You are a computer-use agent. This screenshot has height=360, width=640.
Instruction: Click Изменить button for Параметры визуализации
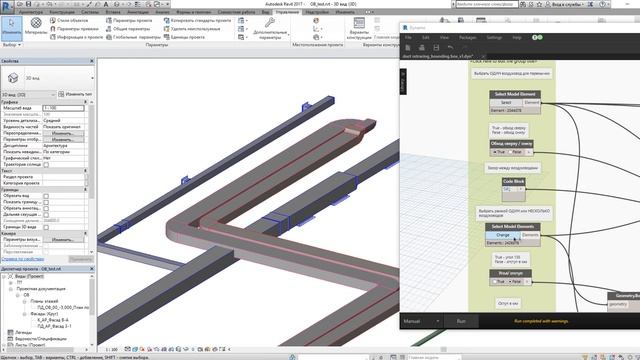click(63, 240)
